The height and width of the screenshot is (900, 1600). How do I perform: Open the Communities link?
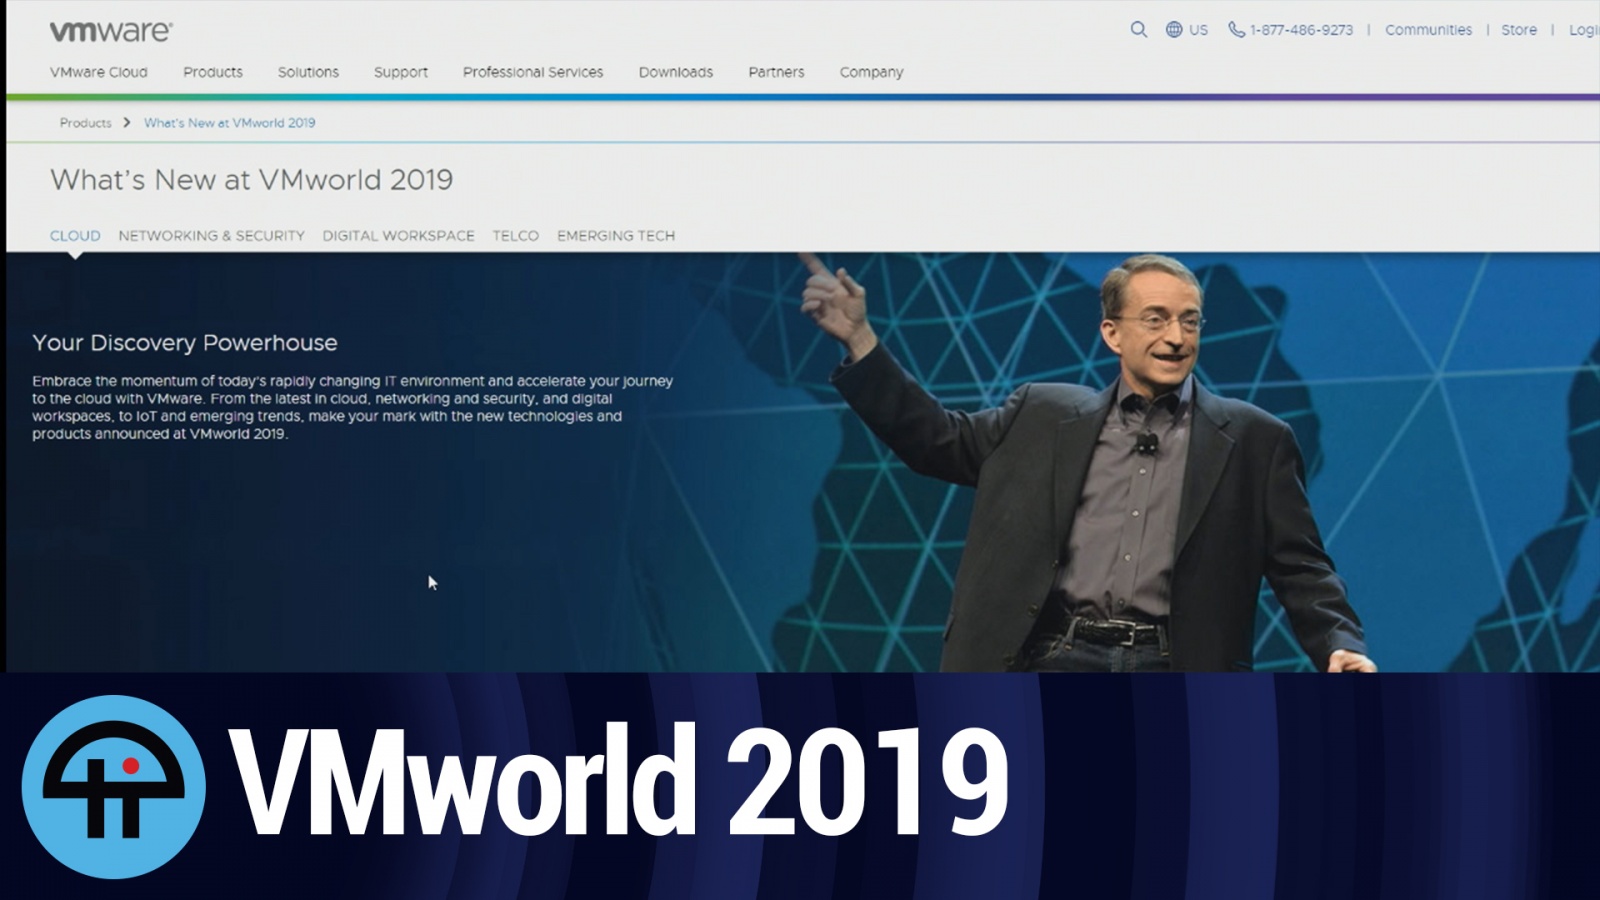tap(1428, 30)
